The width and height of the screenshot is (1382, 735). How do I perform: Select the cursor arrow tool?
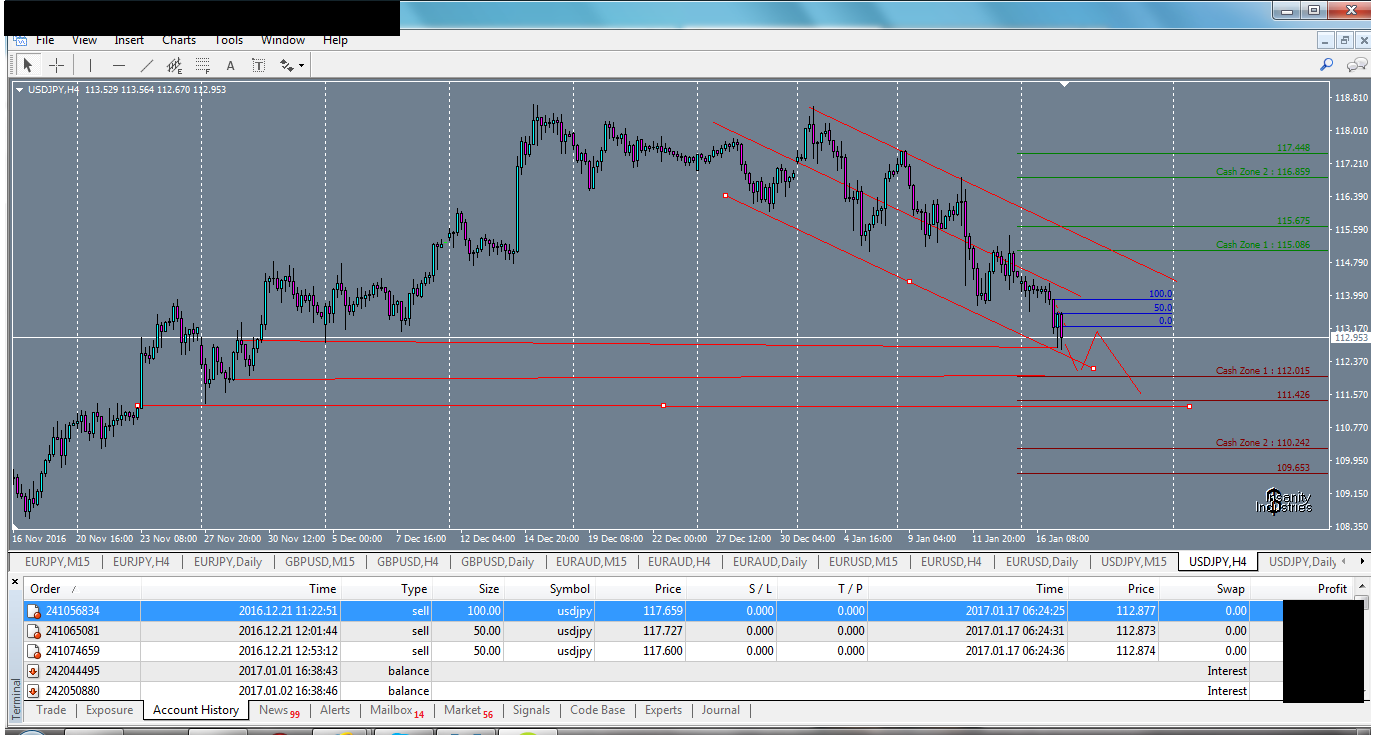tap(28, 65)
